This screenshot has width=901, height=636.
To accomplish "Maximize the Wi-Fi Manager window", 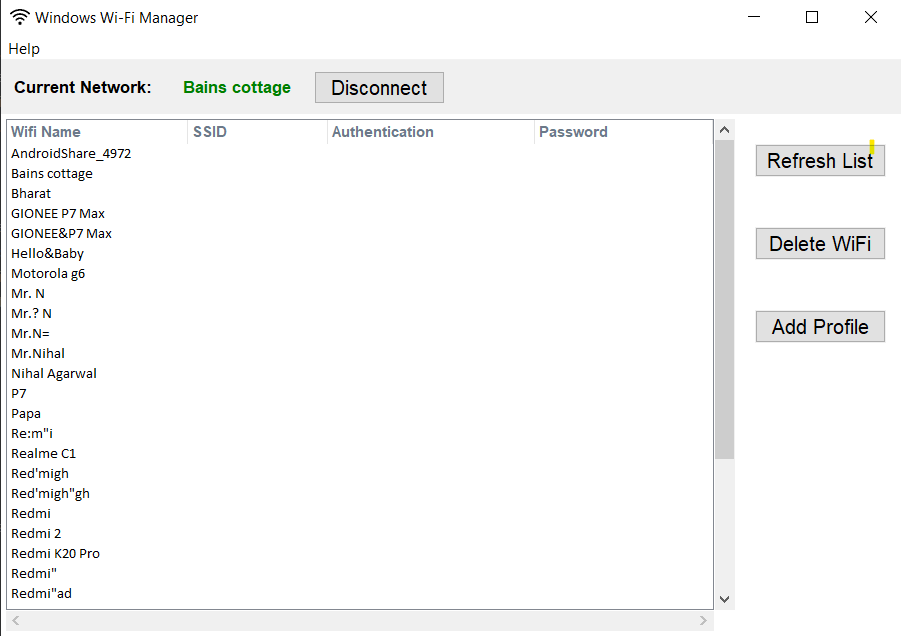I will pyautogui.click(x=812, y=17).
